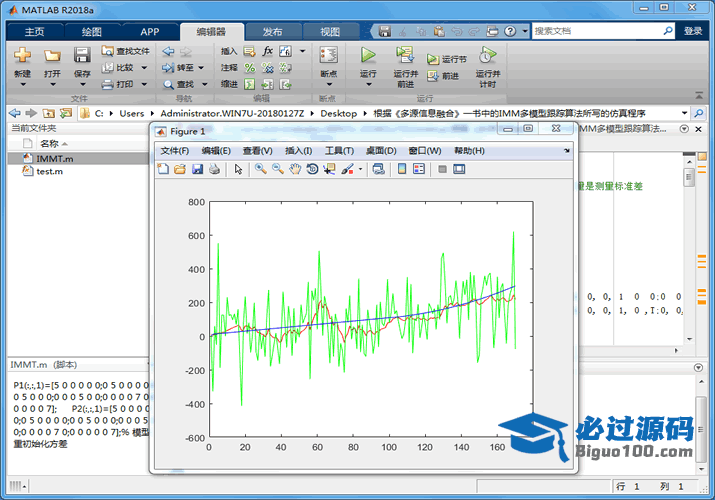Expand the Print (打印) dropdown arrow
This screenshot has width=715, height=500.
click(144, 84)
